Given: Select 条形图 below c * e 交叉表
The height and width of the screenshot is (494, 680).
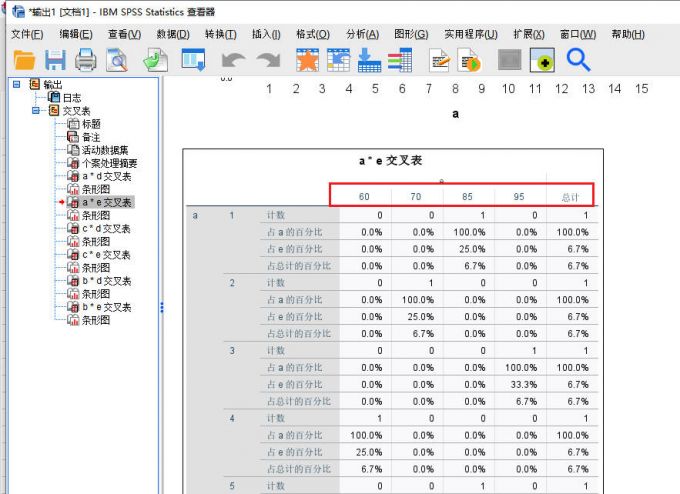Looking at the screenshot, I should [x=96, y=268].
